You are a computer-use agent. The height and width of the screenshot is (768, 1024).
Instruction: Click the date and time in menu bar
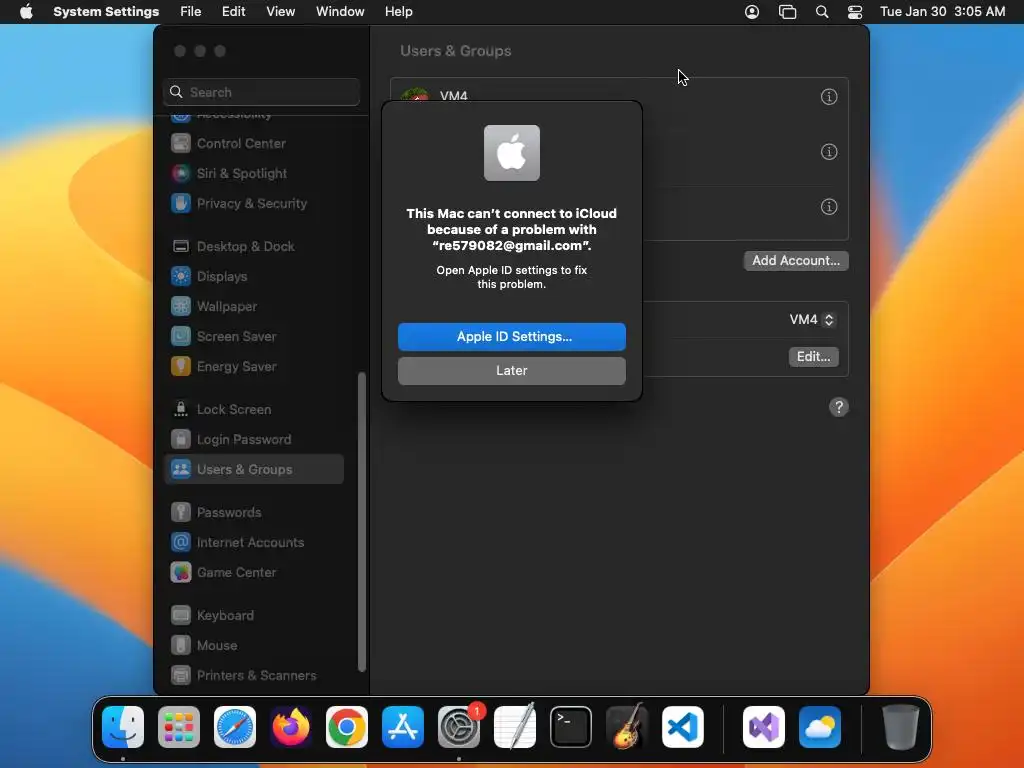coord(942,12)
